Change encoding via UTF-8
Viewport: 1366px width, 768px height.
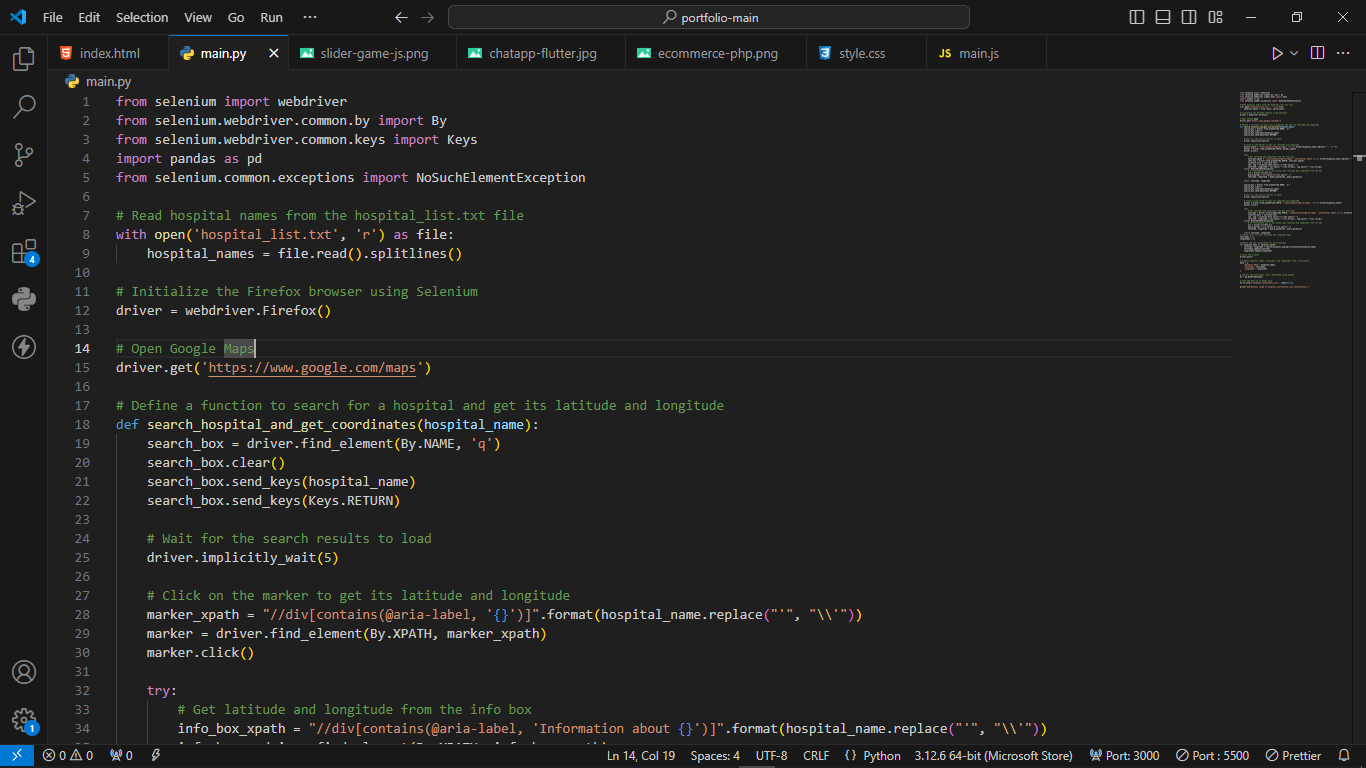[772, 756]
